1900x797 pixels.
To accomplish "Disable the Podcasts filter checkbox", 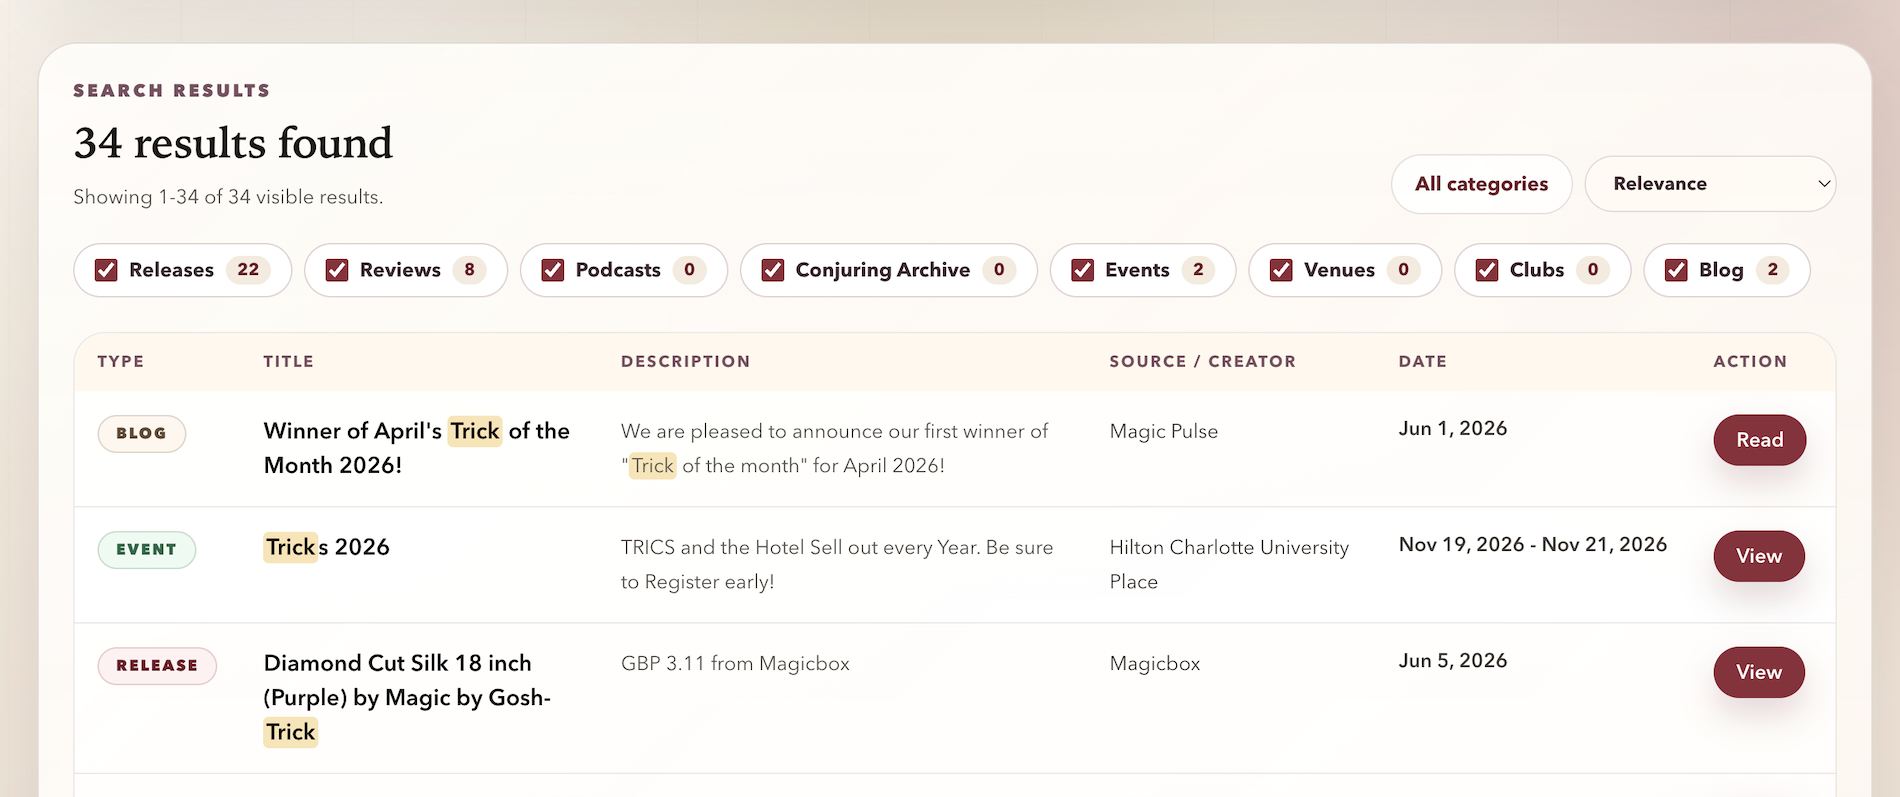I will pos(553,270).
